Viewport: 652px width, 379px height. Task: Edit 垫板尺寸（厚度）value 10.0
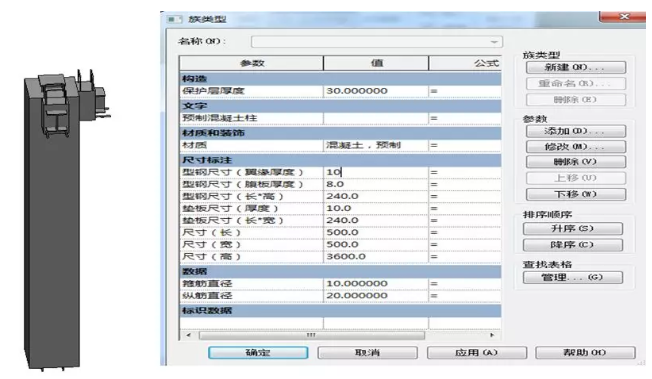point(375,208)
